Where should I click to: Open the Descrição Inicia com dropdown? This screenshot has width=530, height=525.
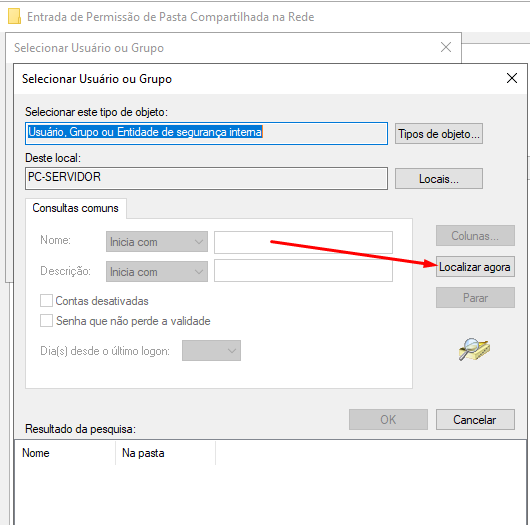pyautogui.click(x=157, y=271)
